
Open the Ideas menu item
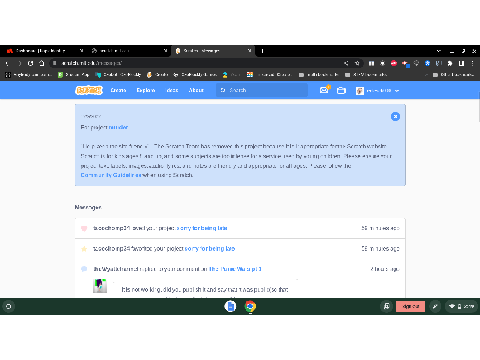point(172,90)
